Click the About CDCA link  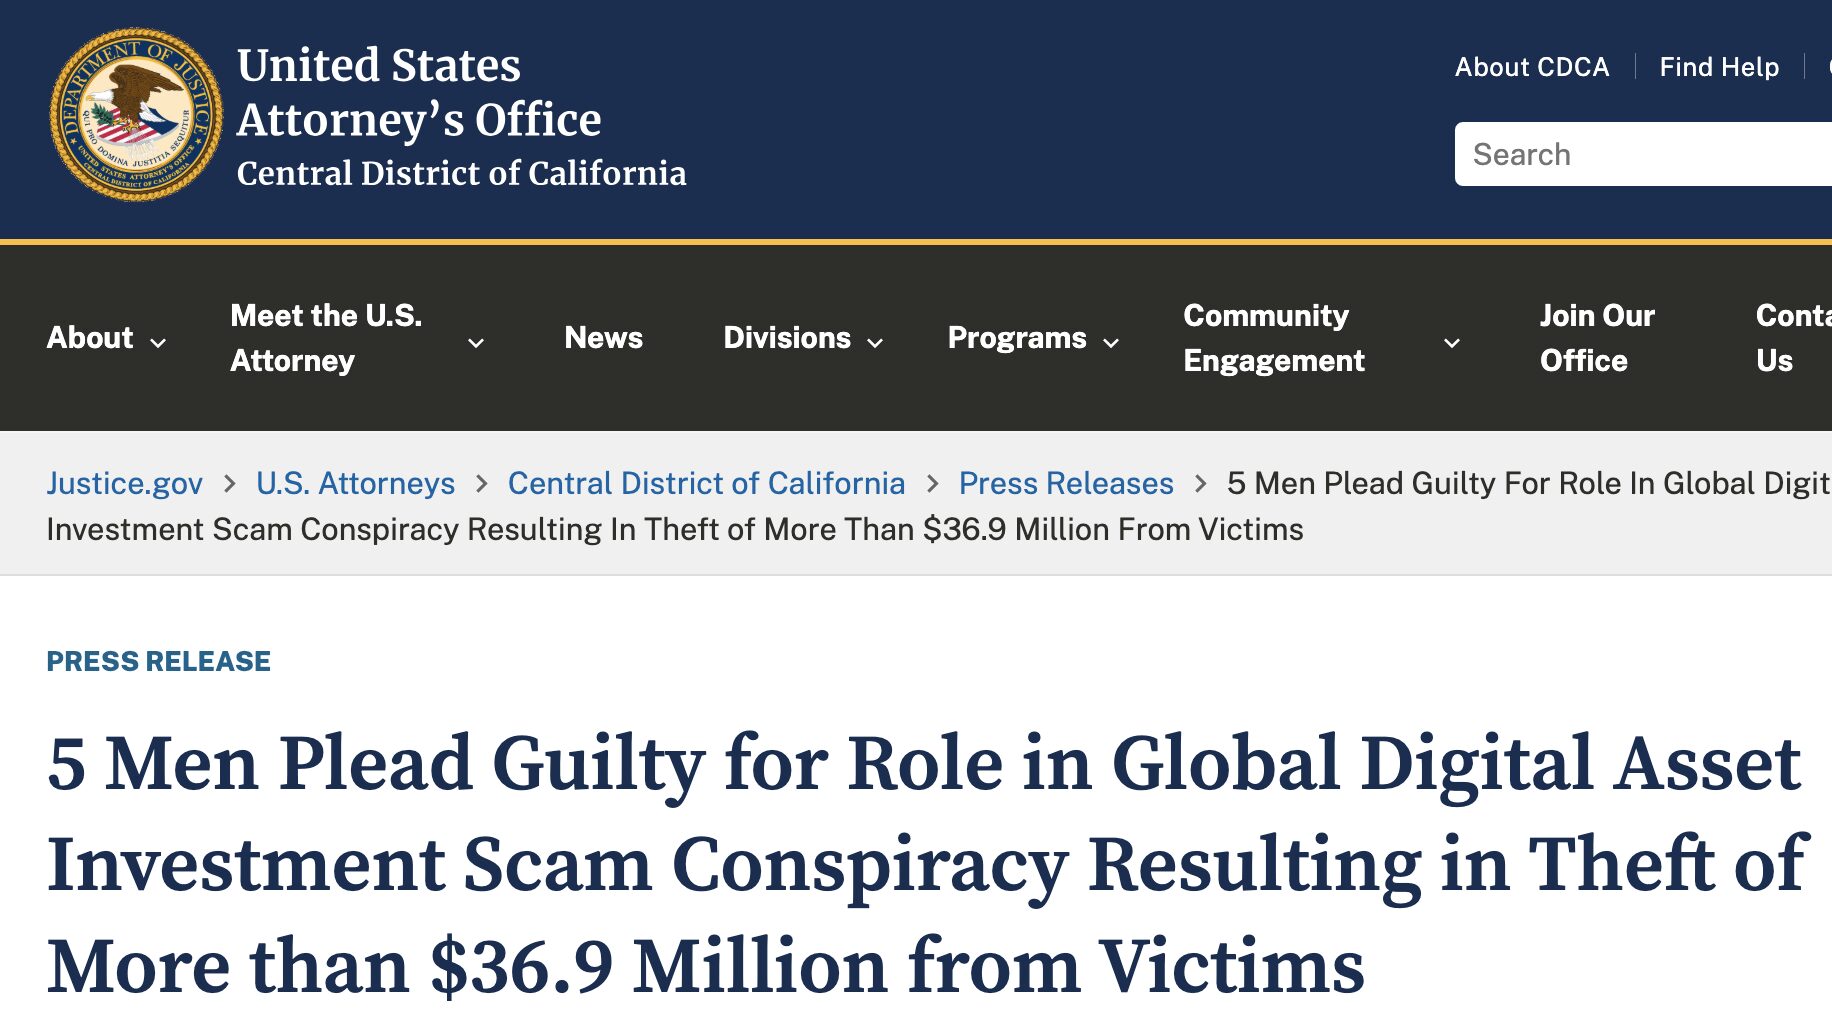(1531, 67)
